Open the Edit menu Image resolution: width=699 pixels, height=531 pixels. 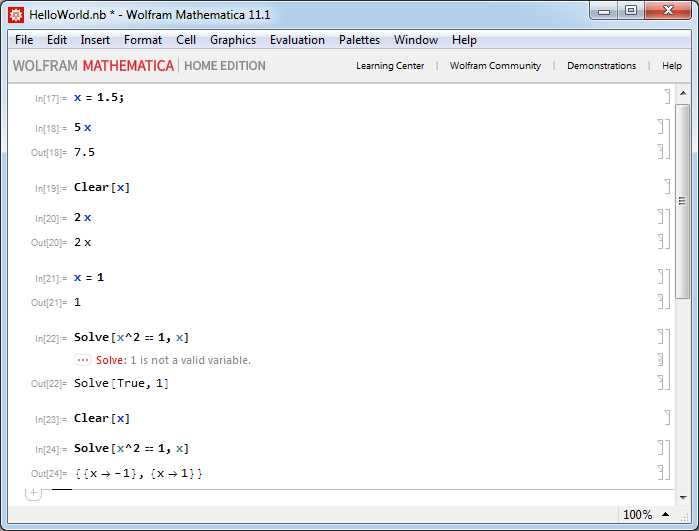pyautogui.click(x=57, y=40)
